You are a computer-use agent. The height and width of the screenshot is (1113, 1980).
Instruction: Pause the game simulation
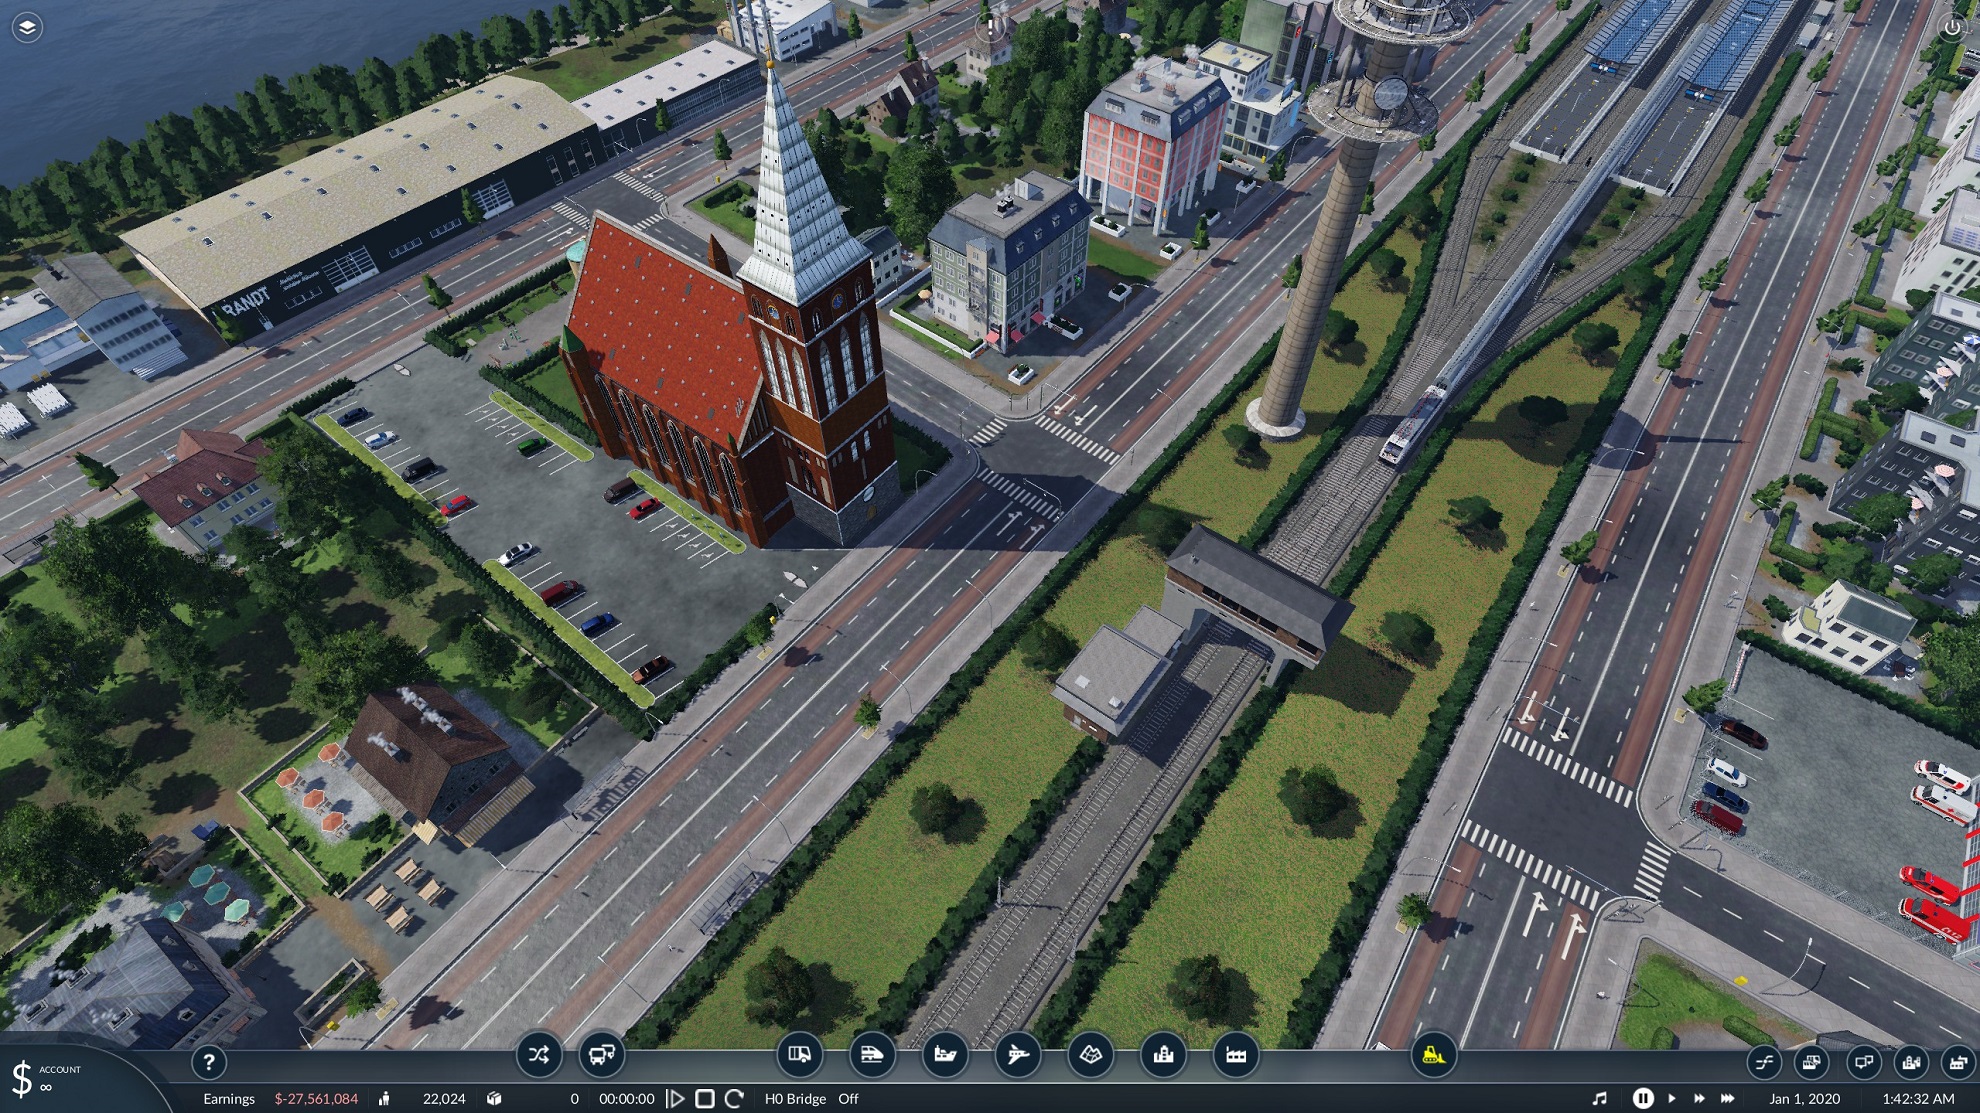tap(1643, 1098)
